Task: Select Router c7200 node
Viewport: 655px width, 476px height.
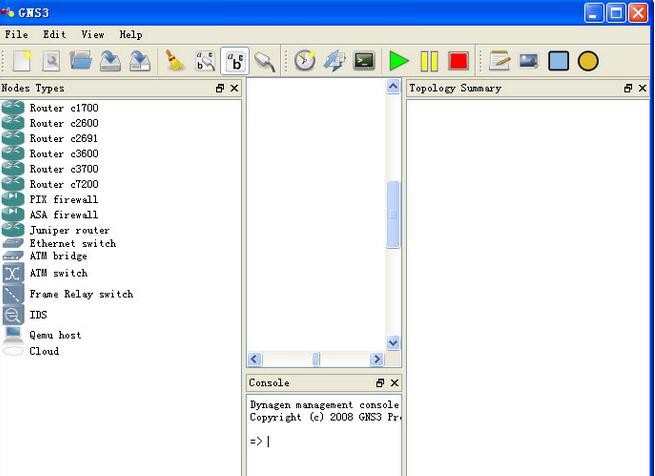Action: [64, 184]
